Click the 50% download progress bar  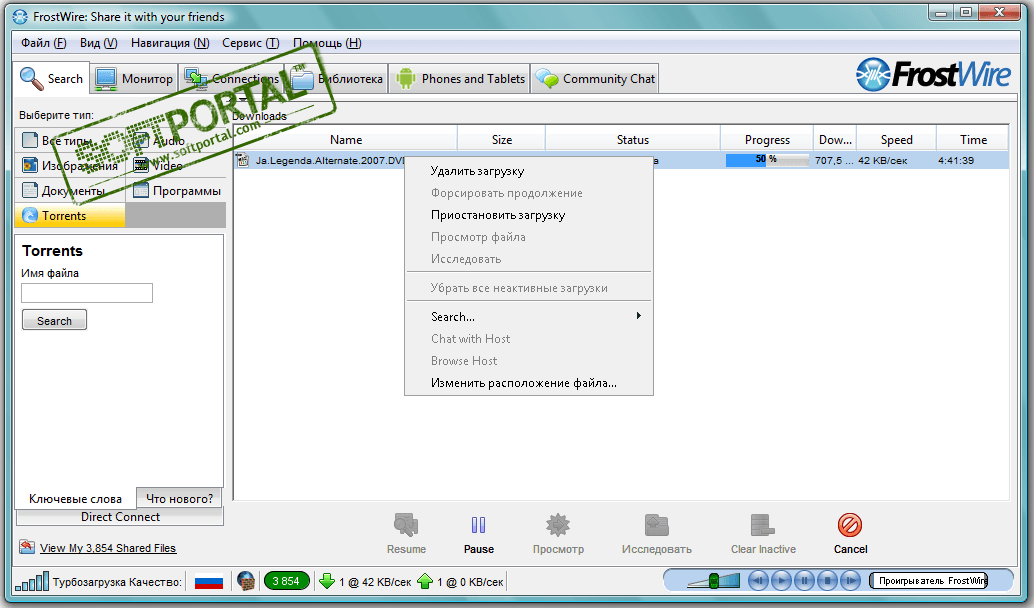(x=767, y=160)
